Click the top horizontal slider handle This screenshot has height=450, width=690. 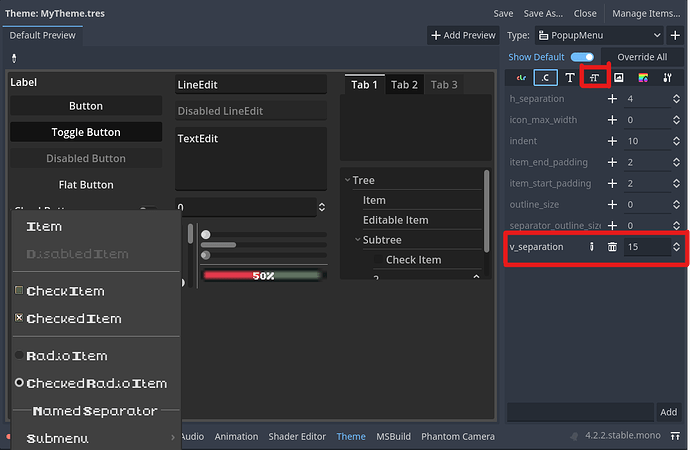206,234
